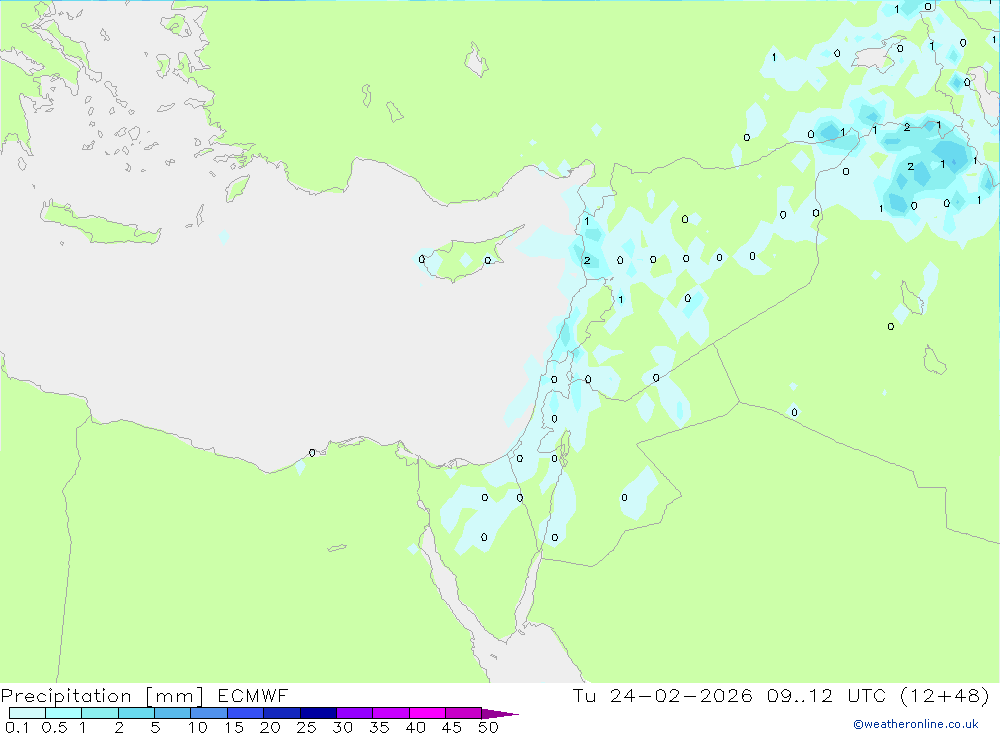This screenshot has width=1000, height=733.
Task: Select the 1–2 mm legend color swatch
Action: point(99,713)
